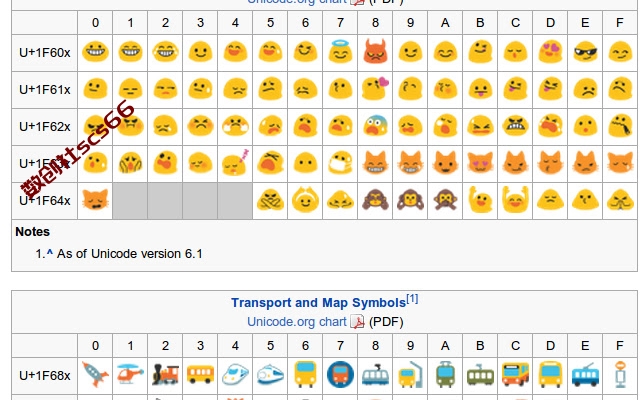640x400 pixels.
Task: Click the rocket emoji in transport table
Action: coord(95,374)
